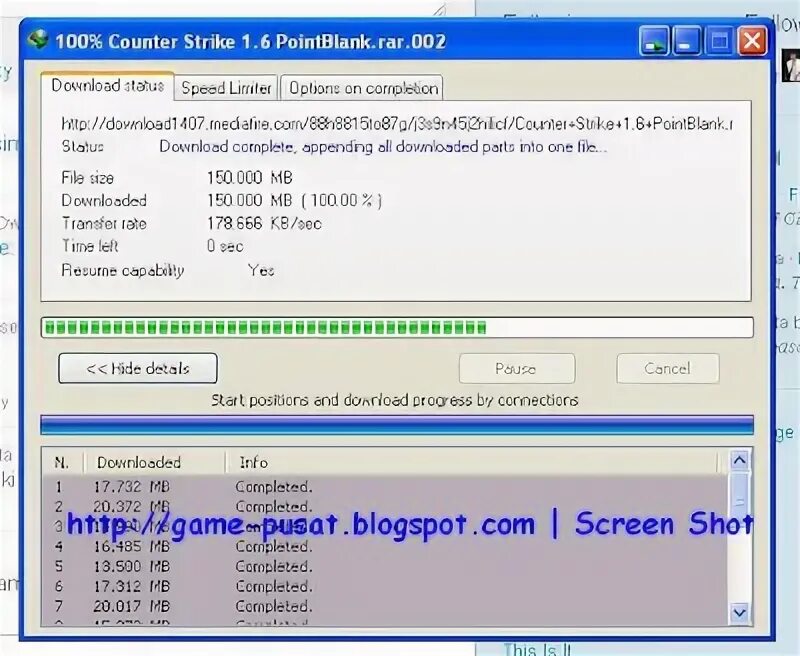Image resolution: width=800 pixels, height=656 pixels.
Task: Click the IDM icon in title bar
Action: (38, 40)
